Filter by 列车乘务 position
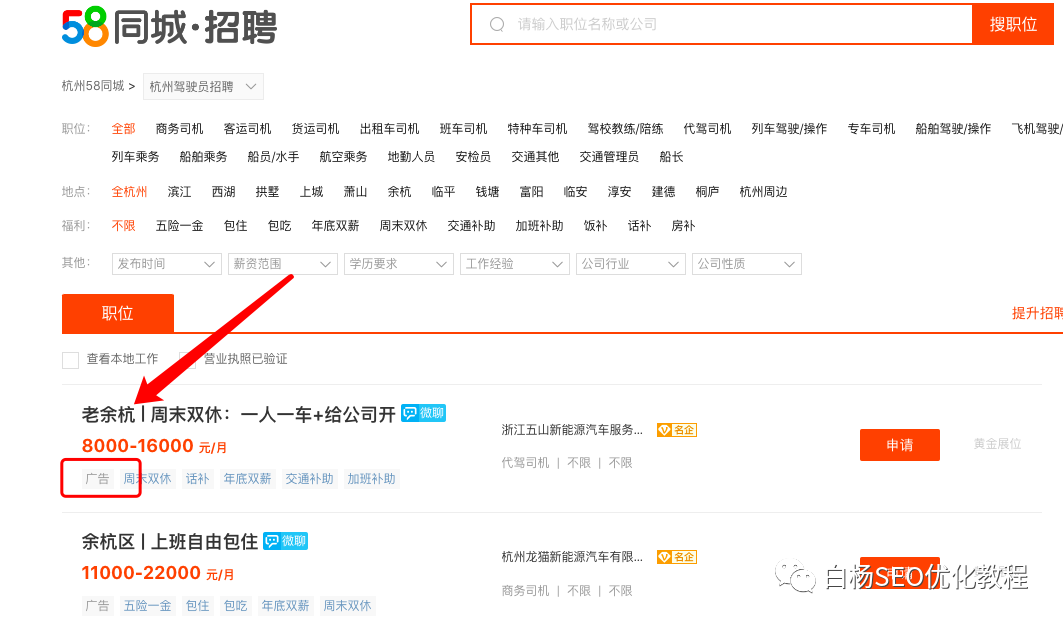 (136, 157)
